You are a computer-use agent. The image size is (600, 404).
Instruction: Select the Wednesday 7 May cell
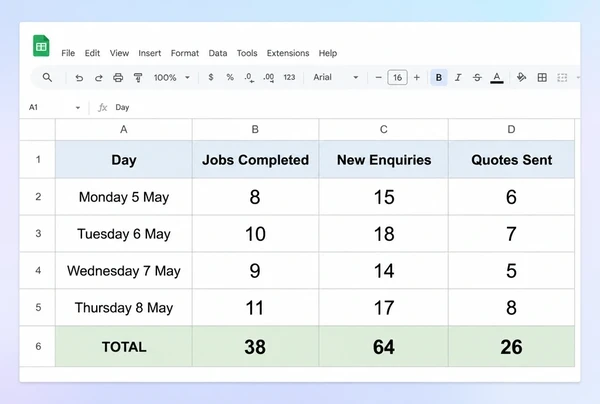coord(124,271)
